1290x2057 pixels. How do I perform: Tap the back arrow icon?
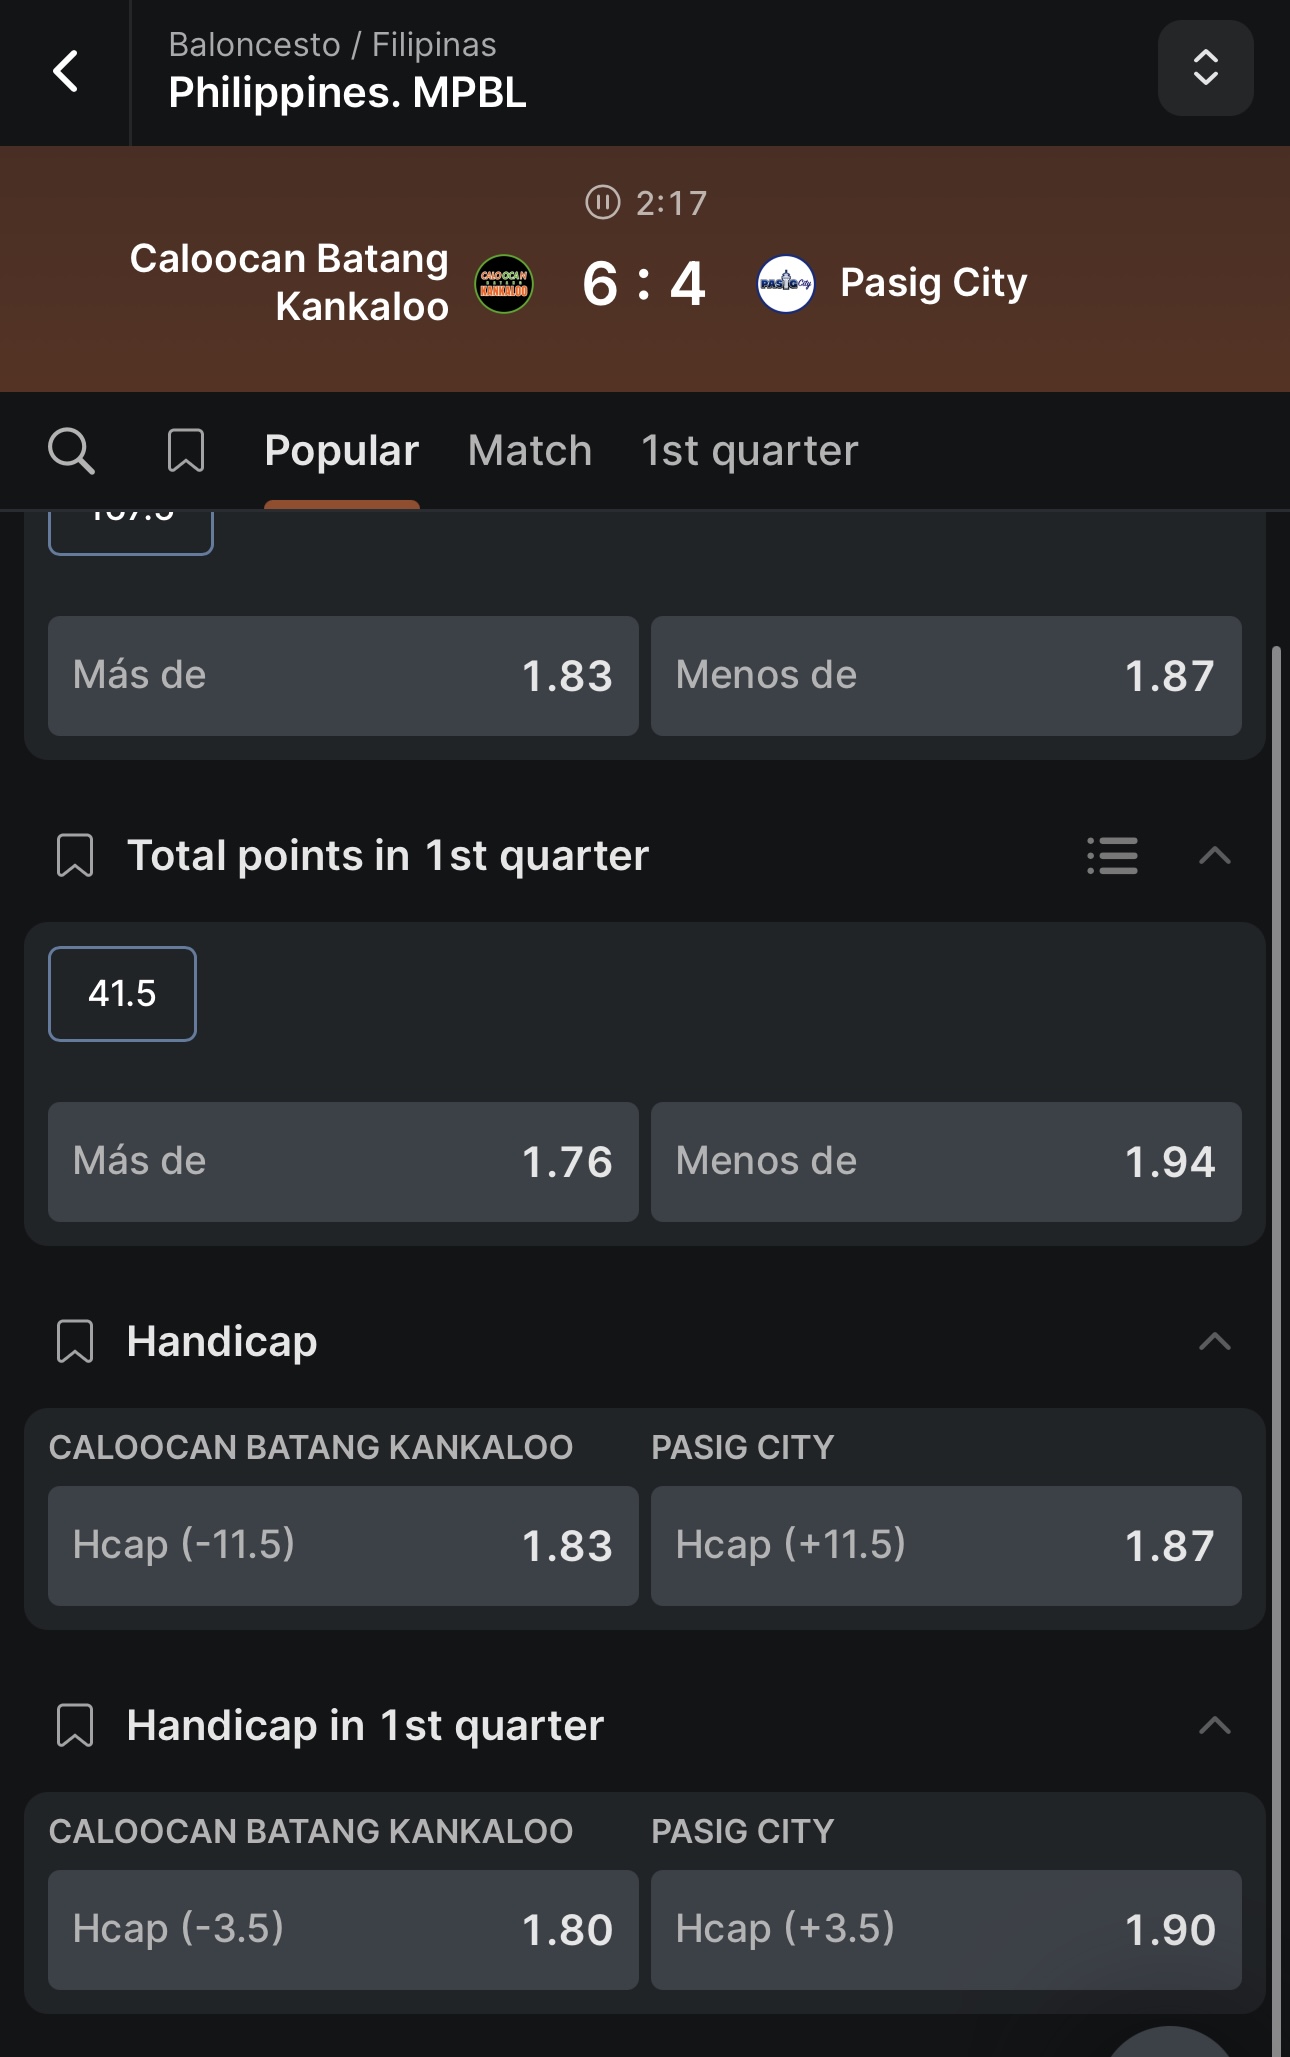click(65, 71)
